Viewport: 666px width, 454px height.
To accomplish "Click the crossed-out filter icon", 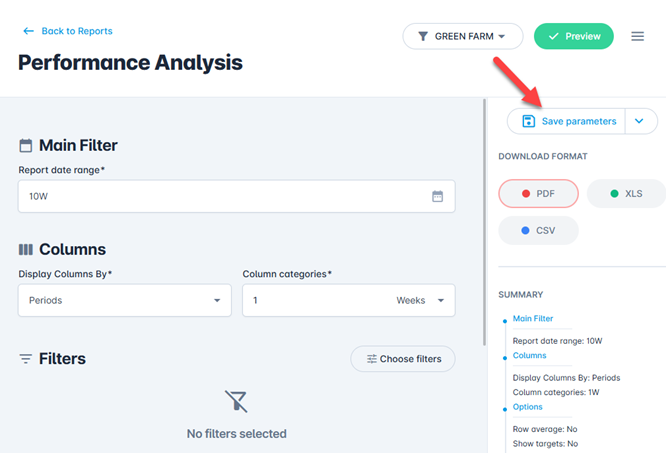I will tap(236, 402).
